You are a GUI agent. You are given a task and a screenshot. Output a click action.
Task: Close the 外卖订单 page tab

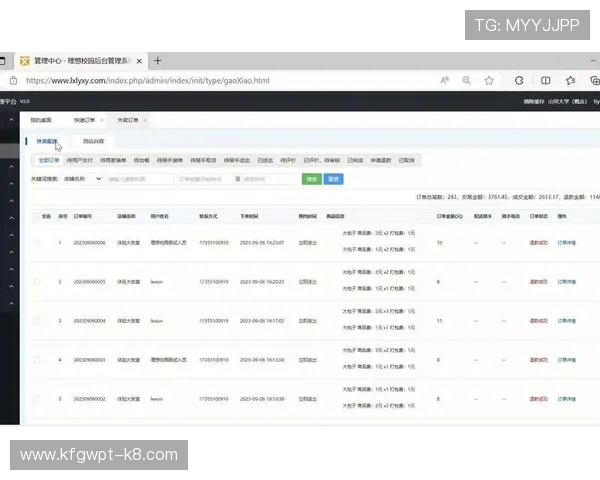tap(144, 120)
